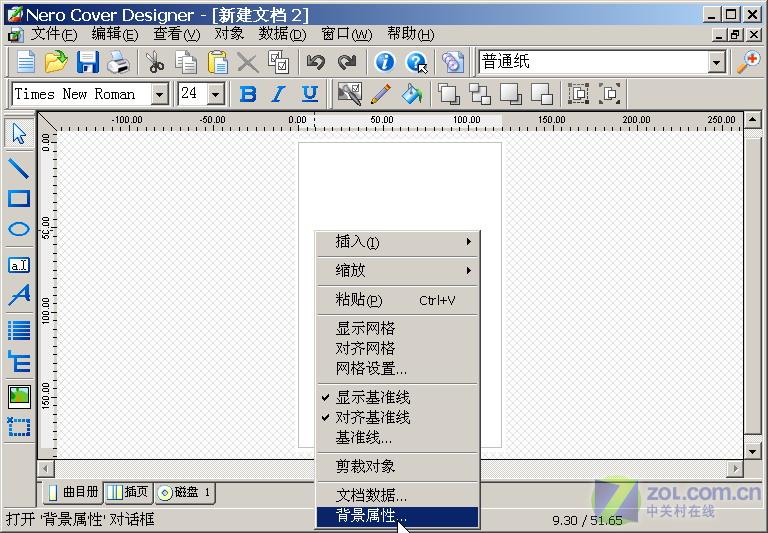Image resolution: width=768 pixels, height=533 pixels.
Task: Click the Print icon
Action: [118, 62]
